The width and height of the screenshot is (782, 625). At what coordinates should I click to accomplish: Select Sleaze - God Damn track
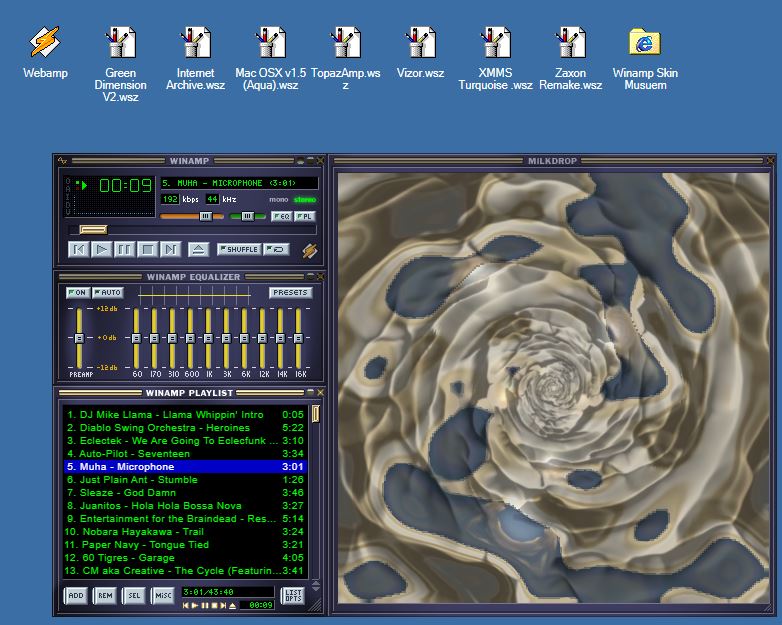point(185,492)
